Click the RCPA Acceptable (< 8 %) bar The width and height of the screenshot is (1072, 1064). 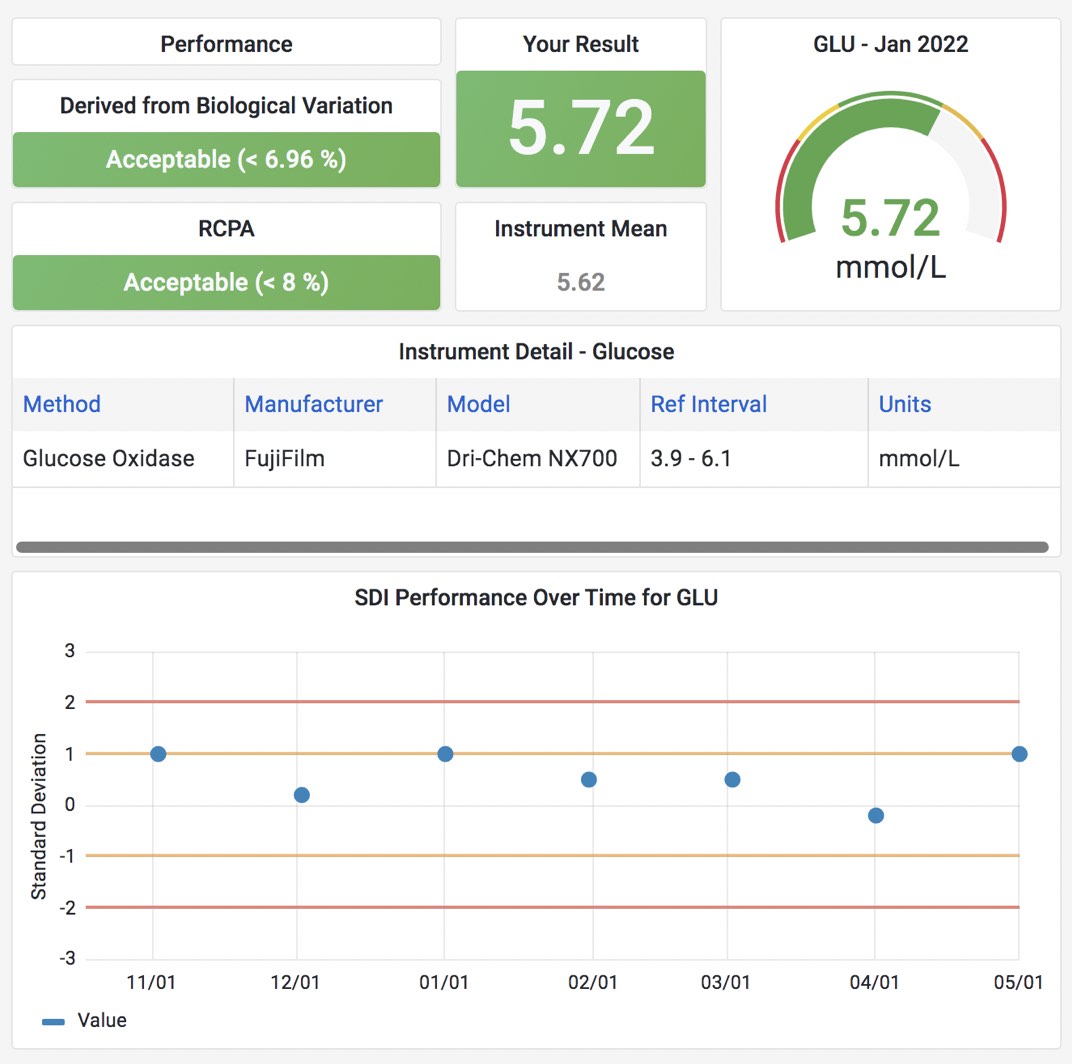coord(226,282)
